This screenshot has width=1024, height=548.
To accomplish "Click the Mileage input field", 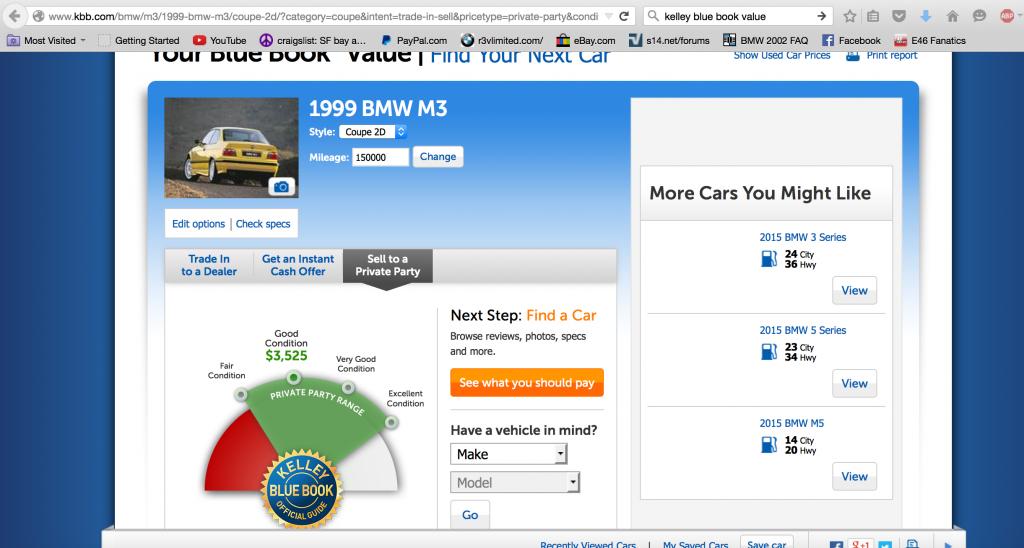I will pos(380,157).
